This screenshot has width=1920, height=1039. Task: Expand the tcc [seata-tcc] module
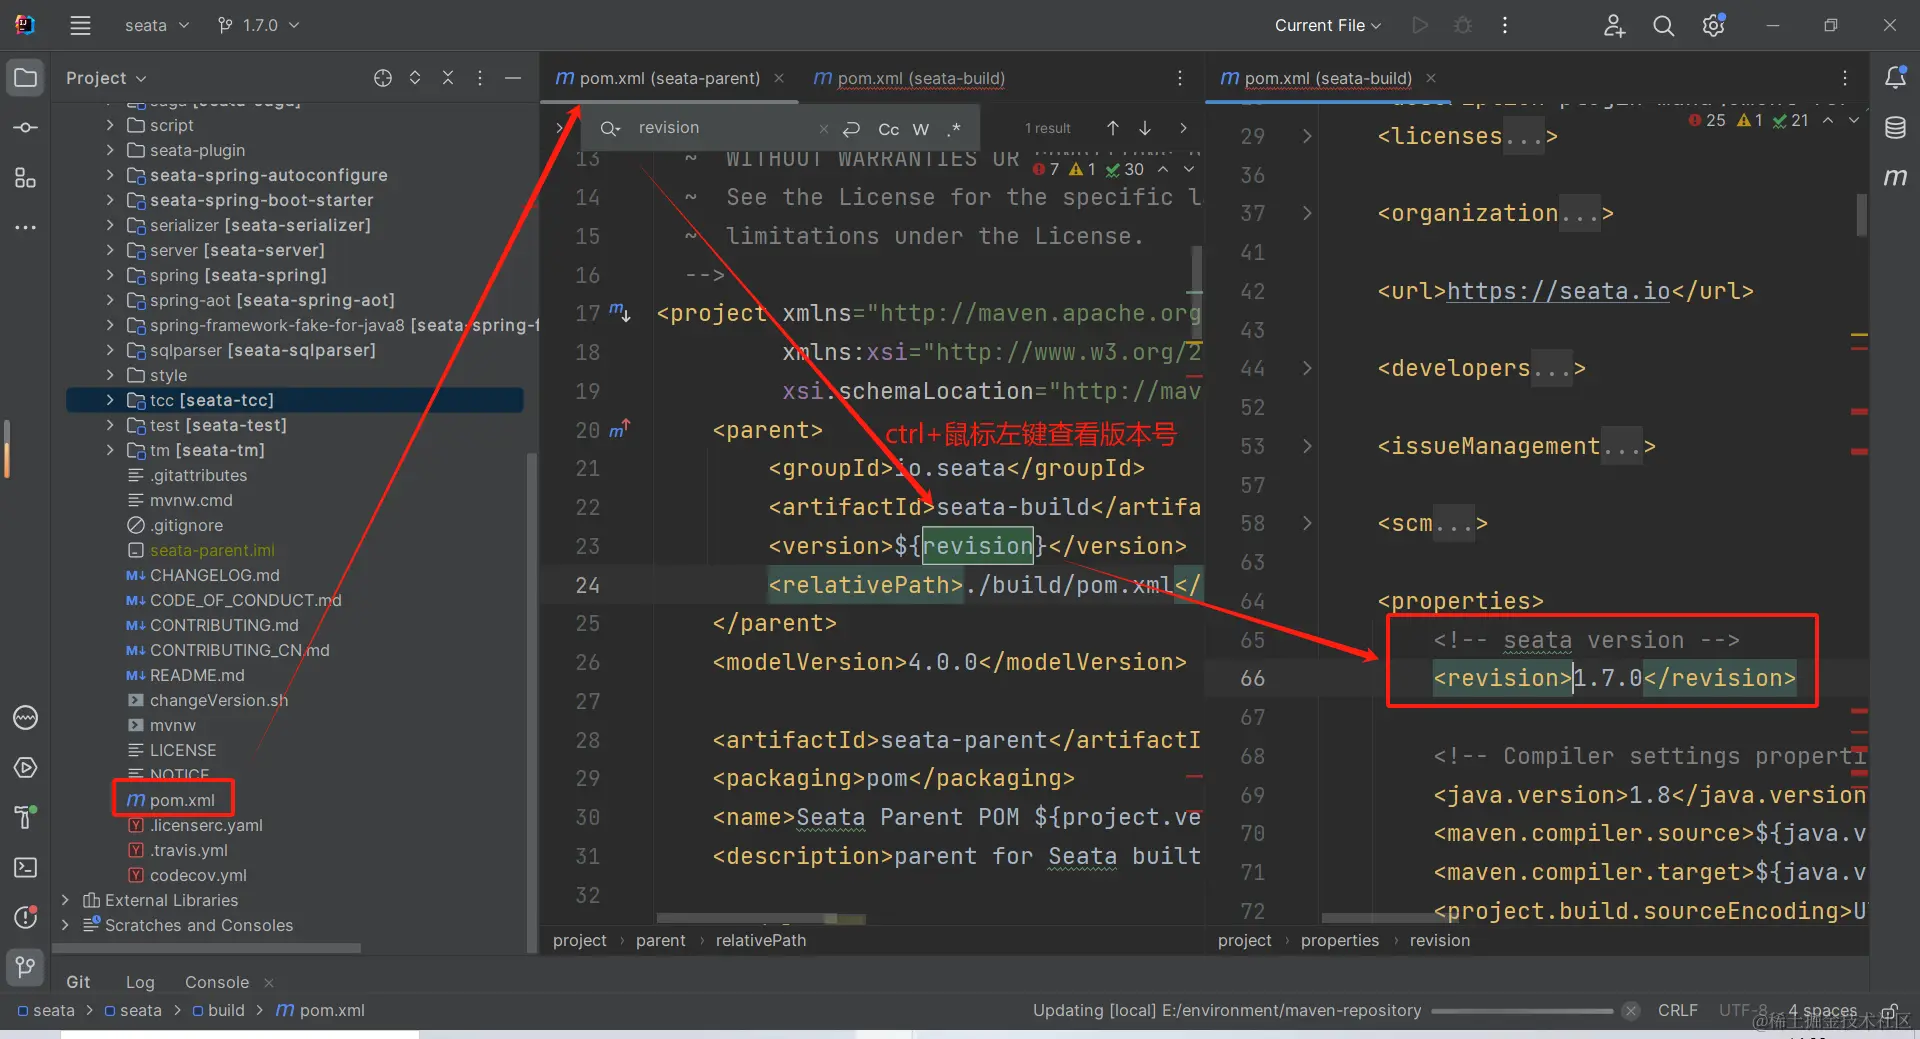tap(110, 400)
